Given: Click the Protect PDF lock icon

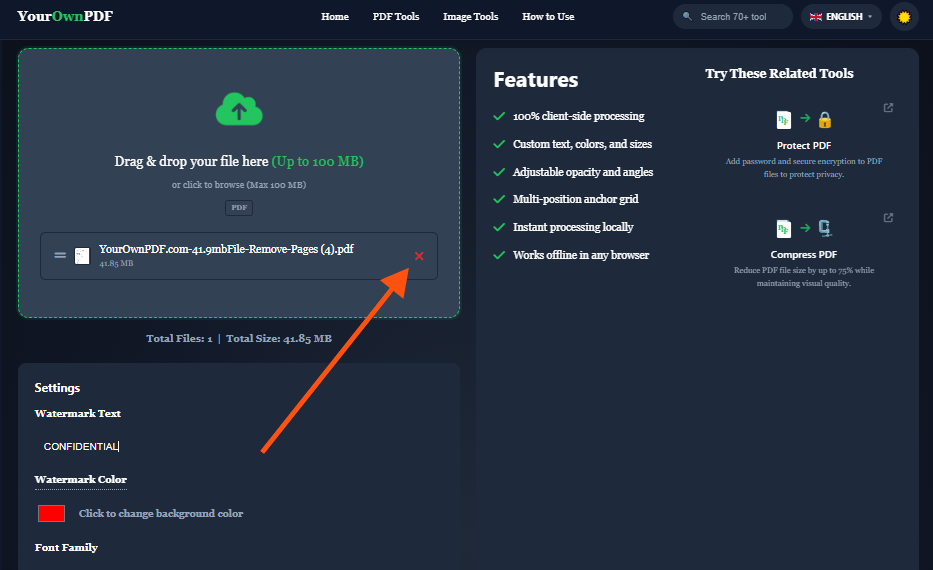Looking at the screenshot, I should pyautogui.click(x=825, y=120).
